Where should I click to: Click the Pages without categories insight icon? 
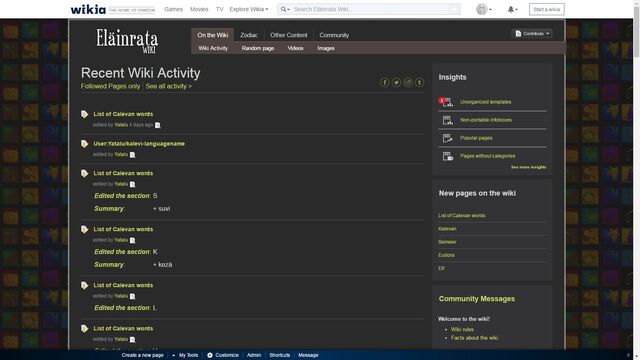point(447,156)
